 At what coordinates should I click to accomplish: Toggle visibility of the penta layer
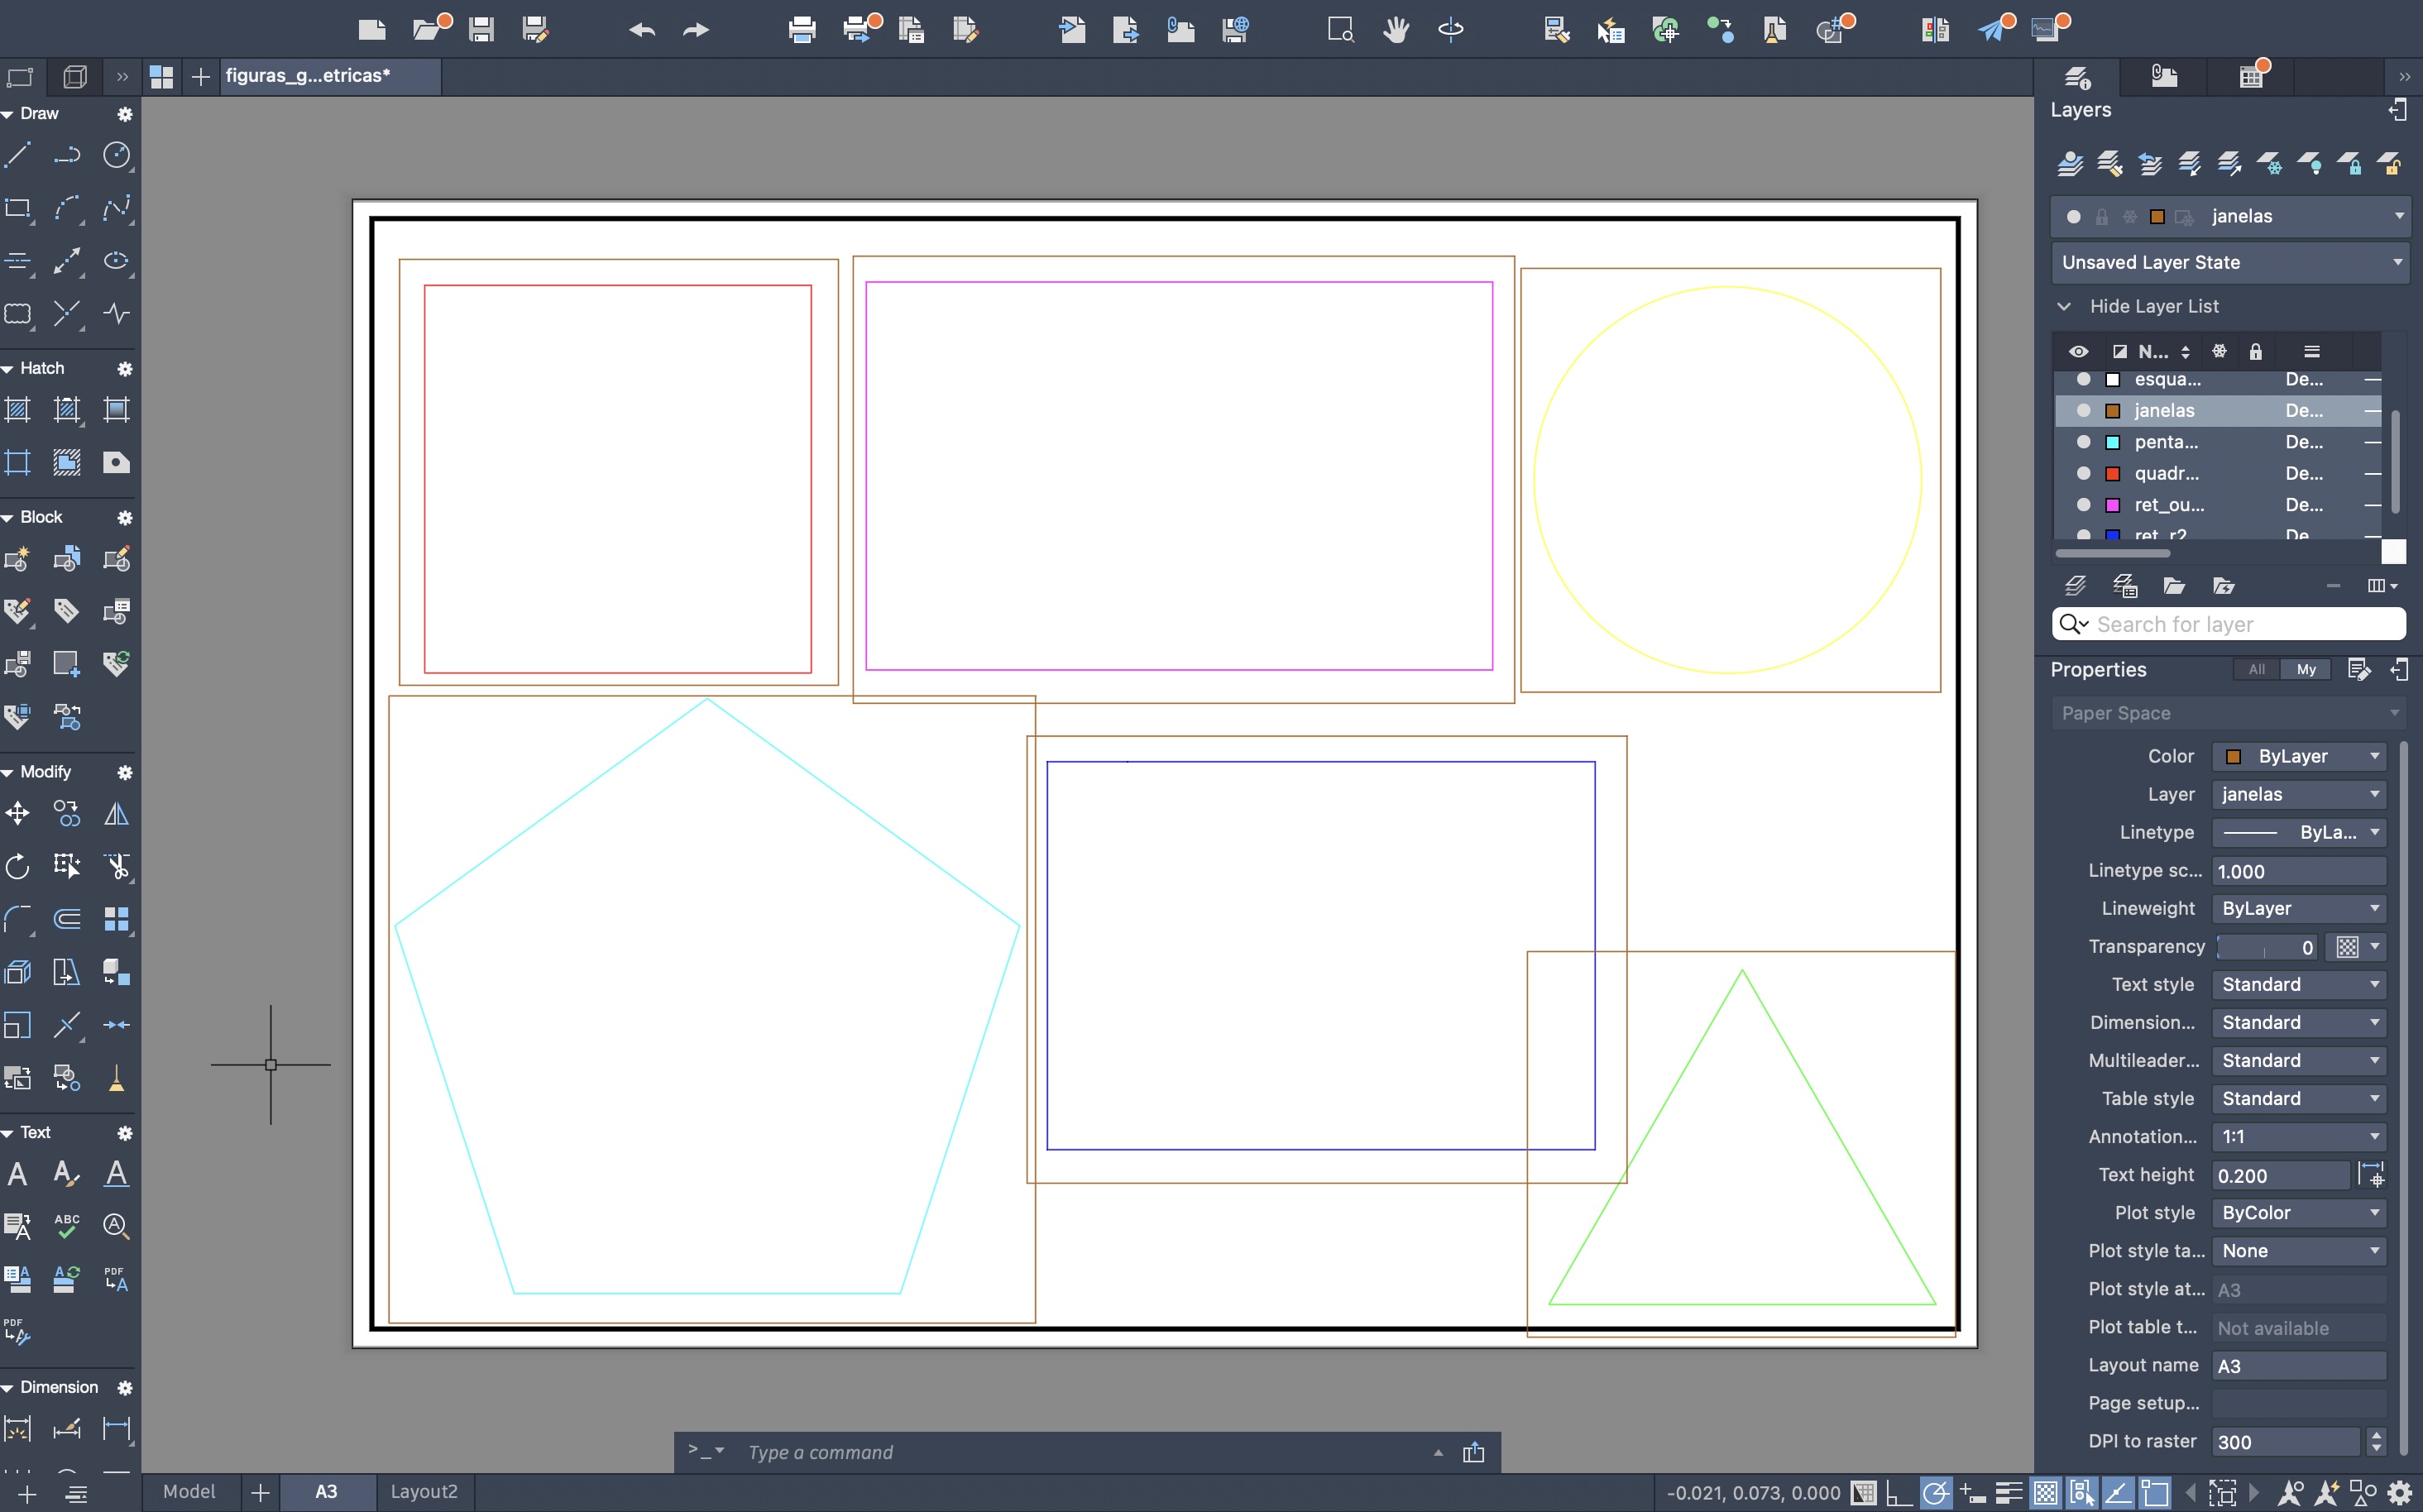[2084, 442]
